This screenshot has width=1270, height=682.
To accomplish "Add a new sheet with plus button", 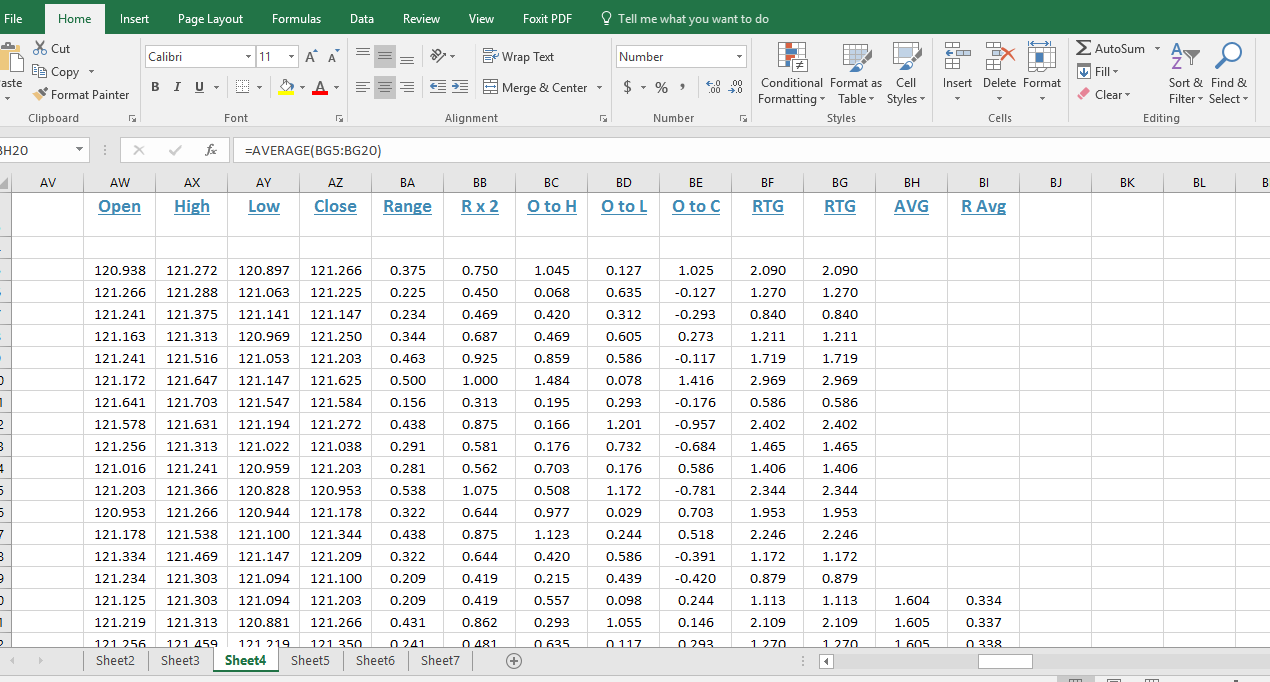I will [514, 661].
